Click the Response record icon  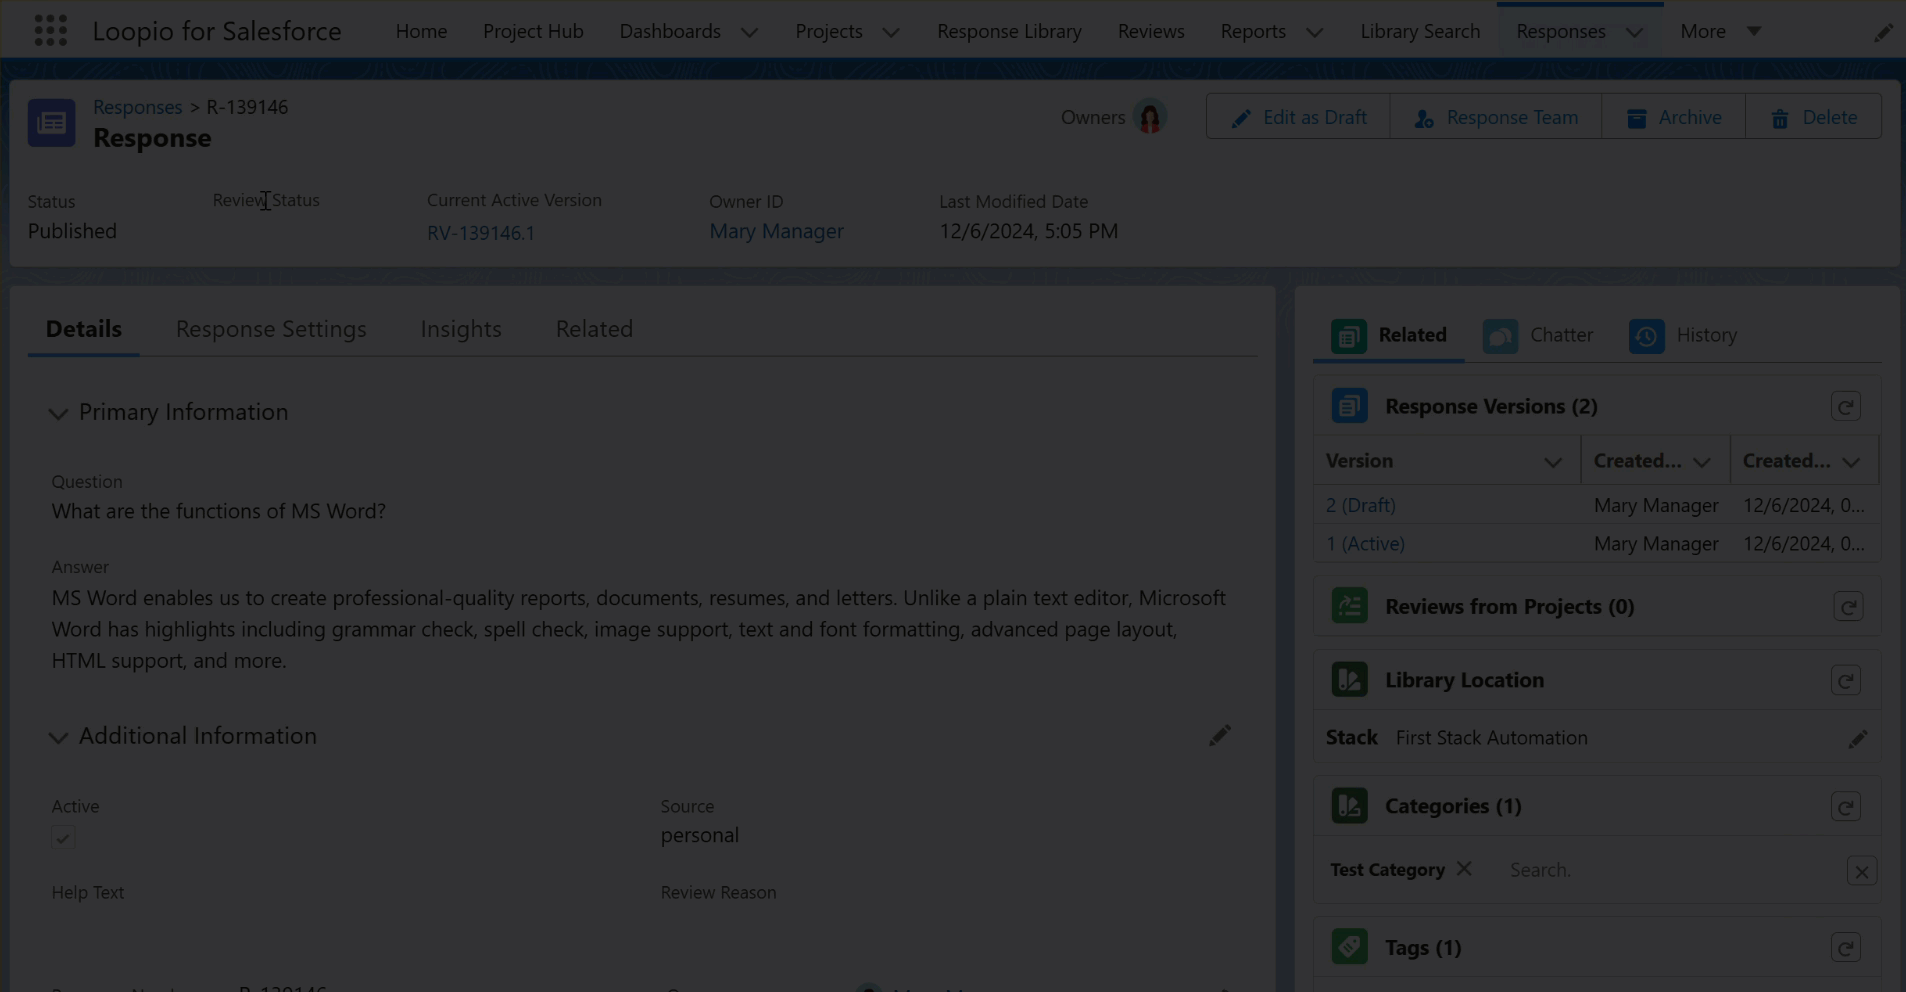point(51,123)
